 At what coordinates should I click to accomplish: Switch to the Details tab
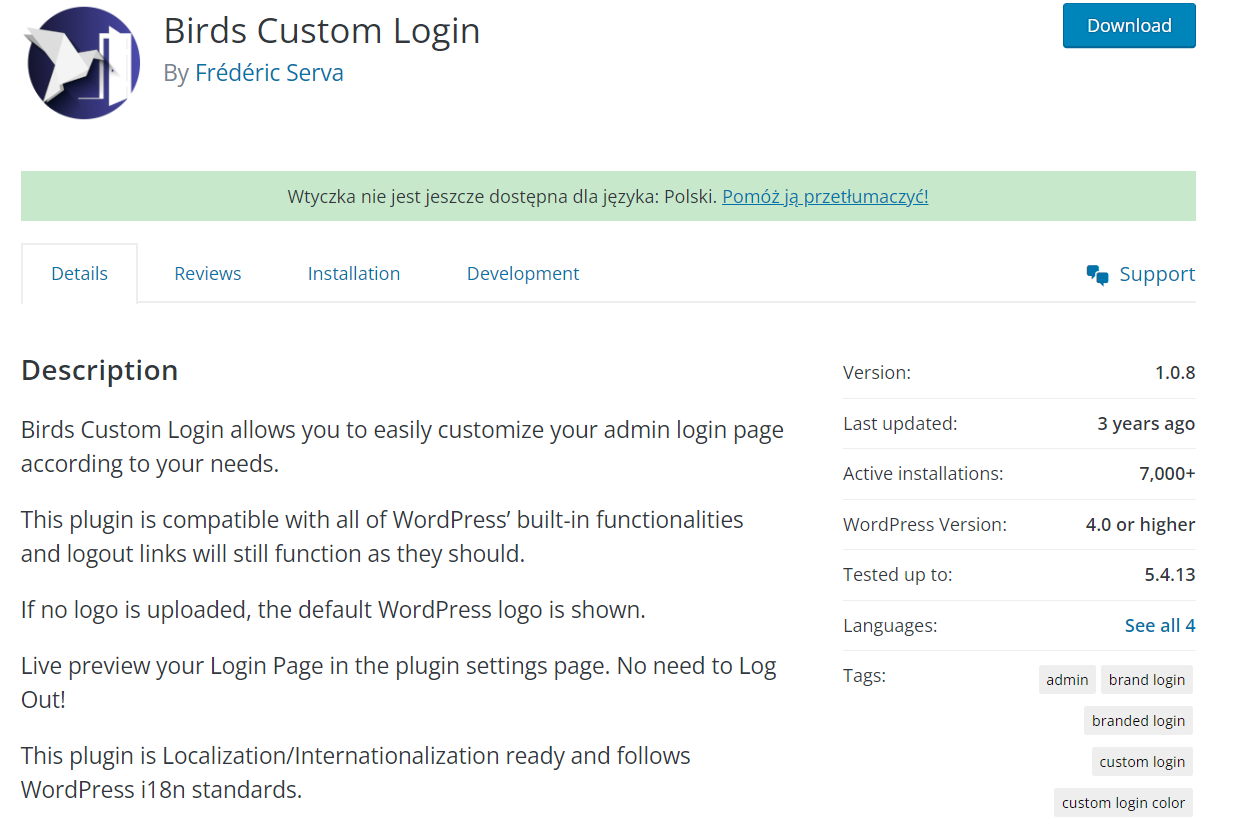pyautogui.click(x=79, y=273)
